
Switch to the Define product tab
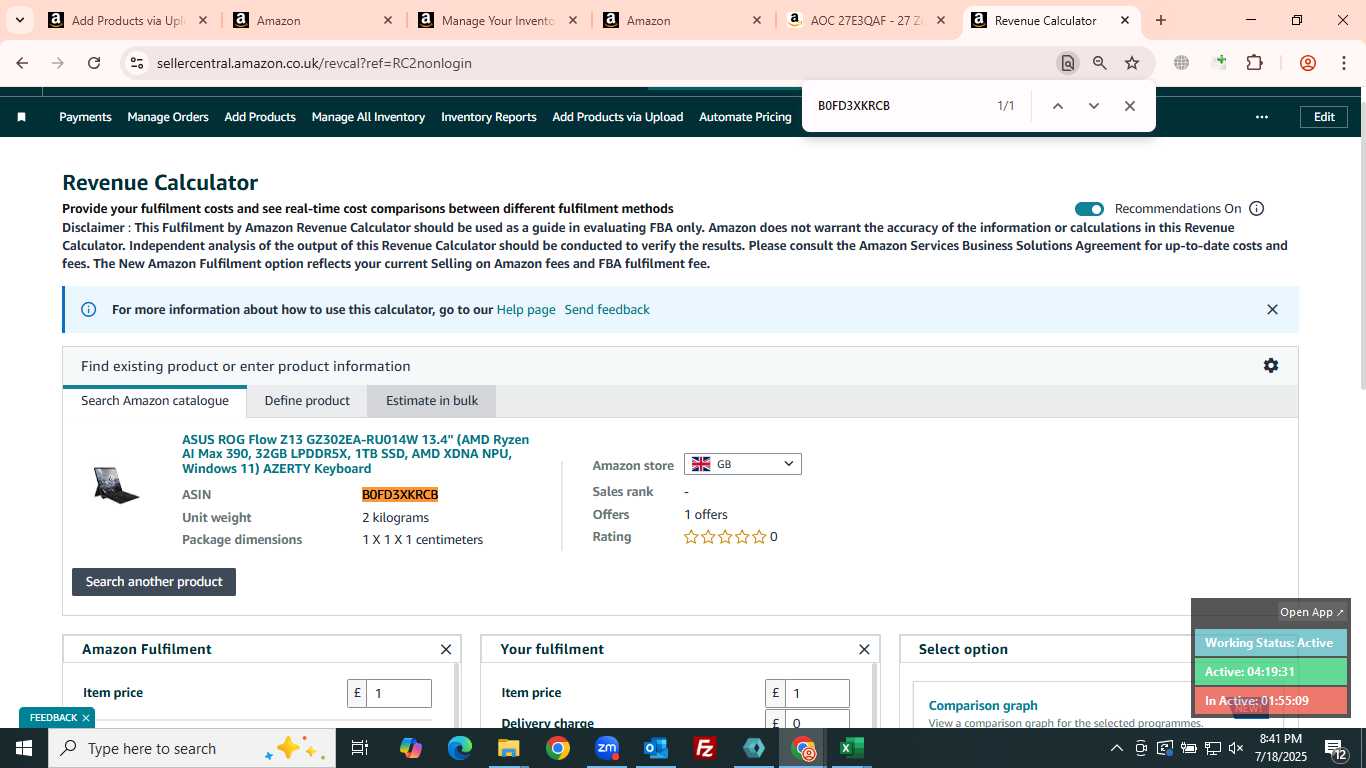(307, 401)
